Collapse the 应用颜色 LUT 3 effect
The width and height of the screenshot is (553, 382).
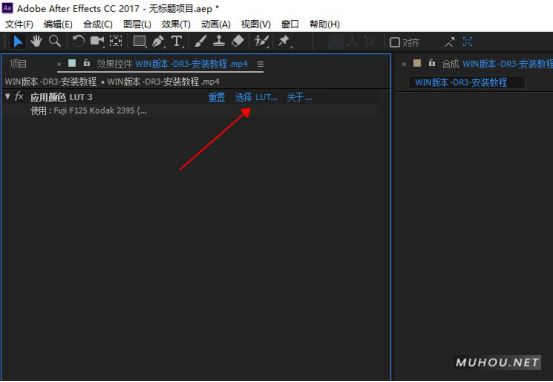pos(7,96)
